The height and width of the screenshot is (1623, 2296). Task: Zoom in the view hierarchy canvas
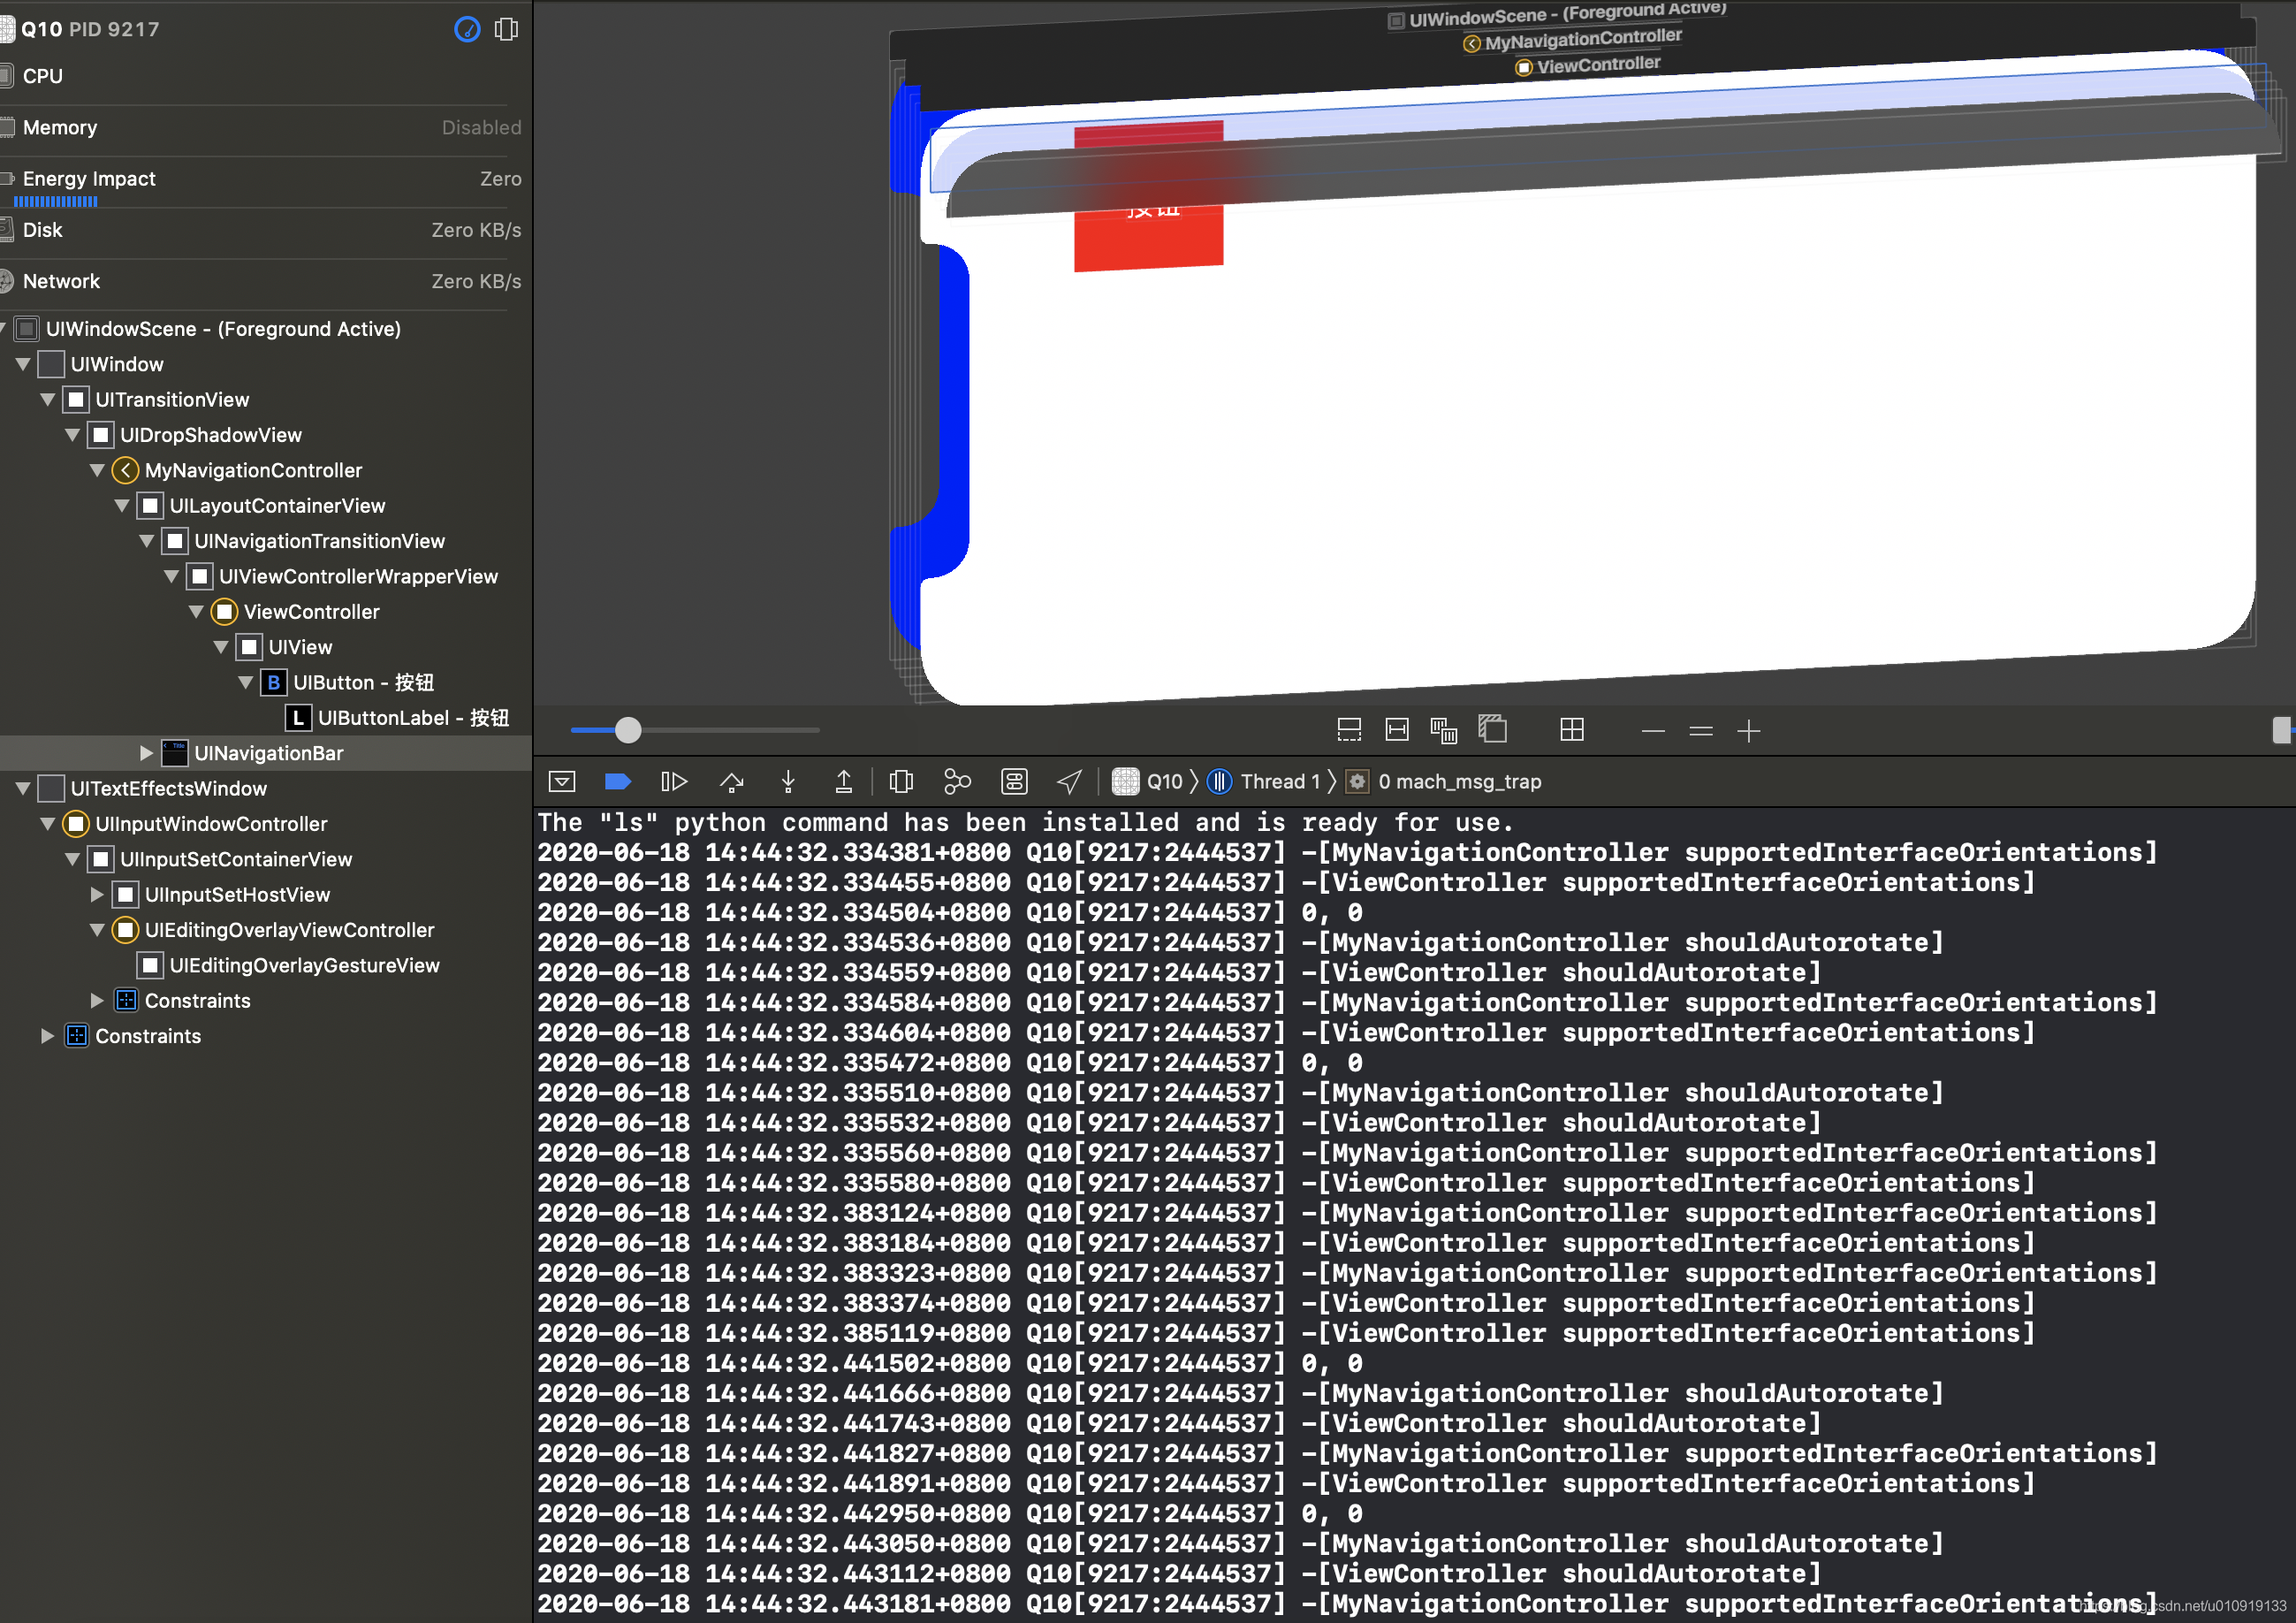point(1749,732)
